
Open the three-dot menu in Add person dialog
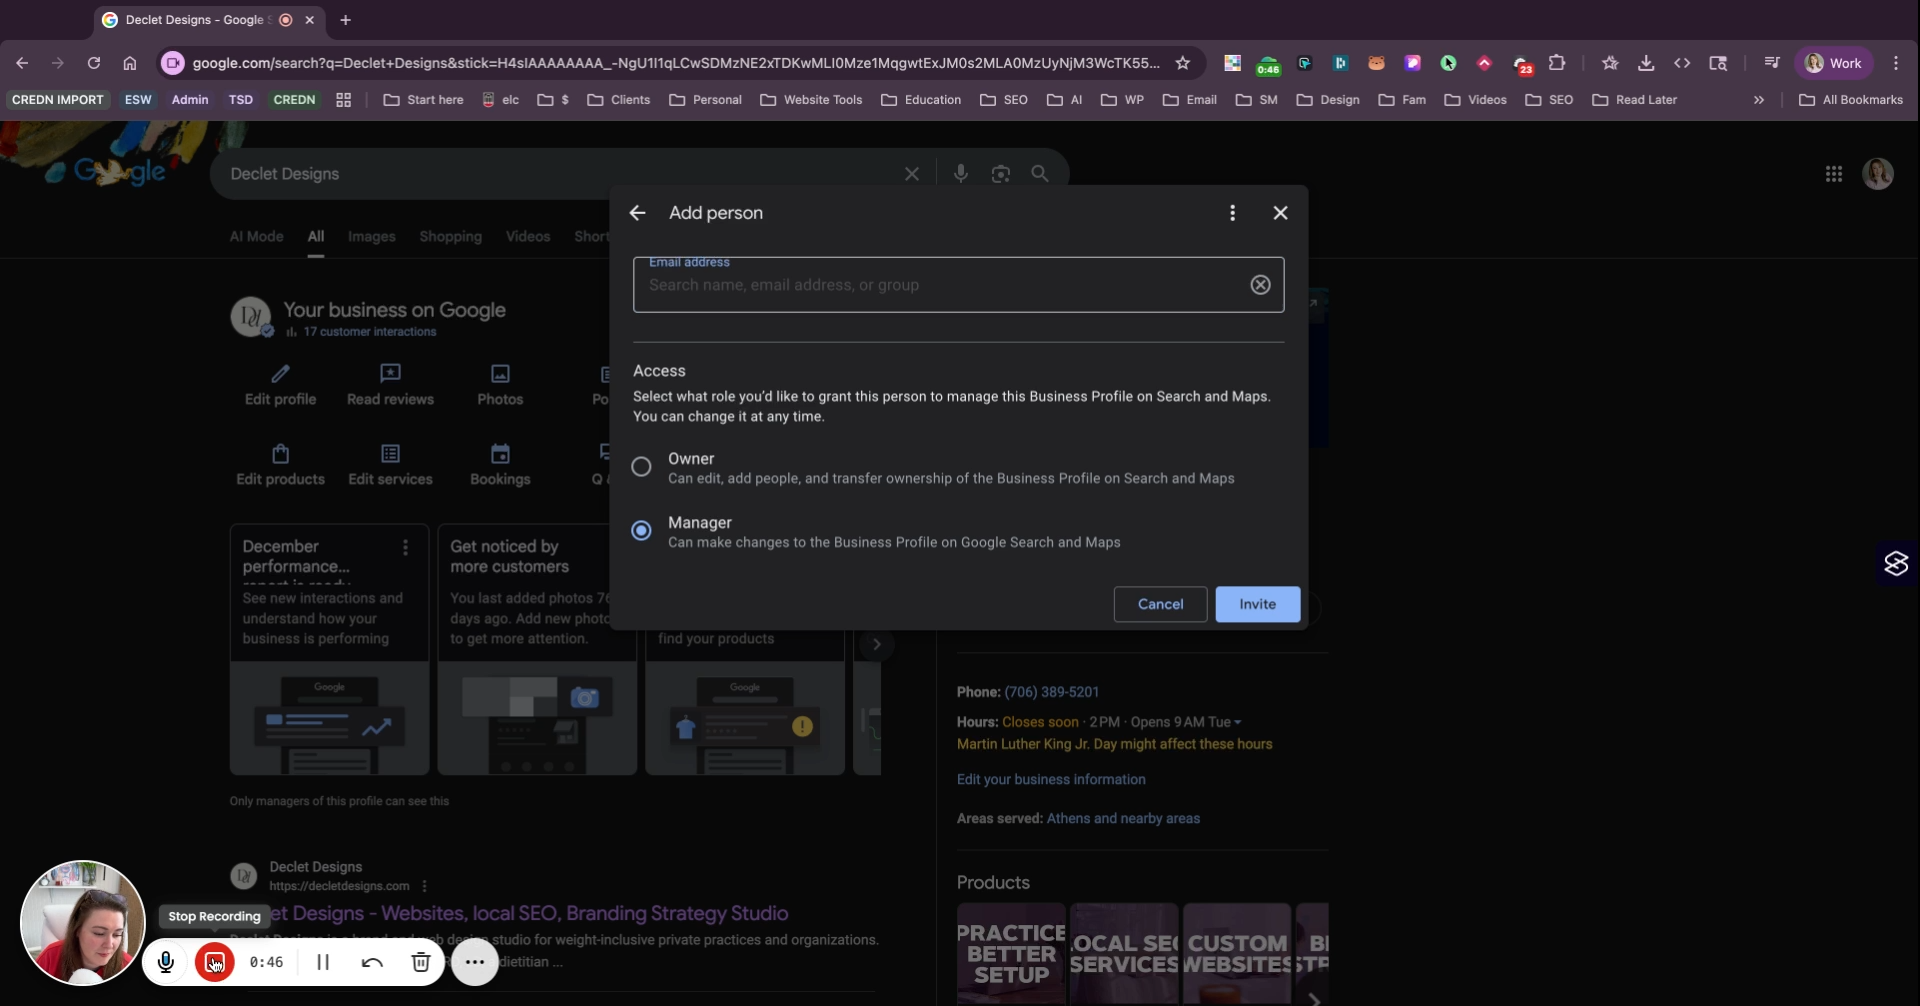point(1232,213)
